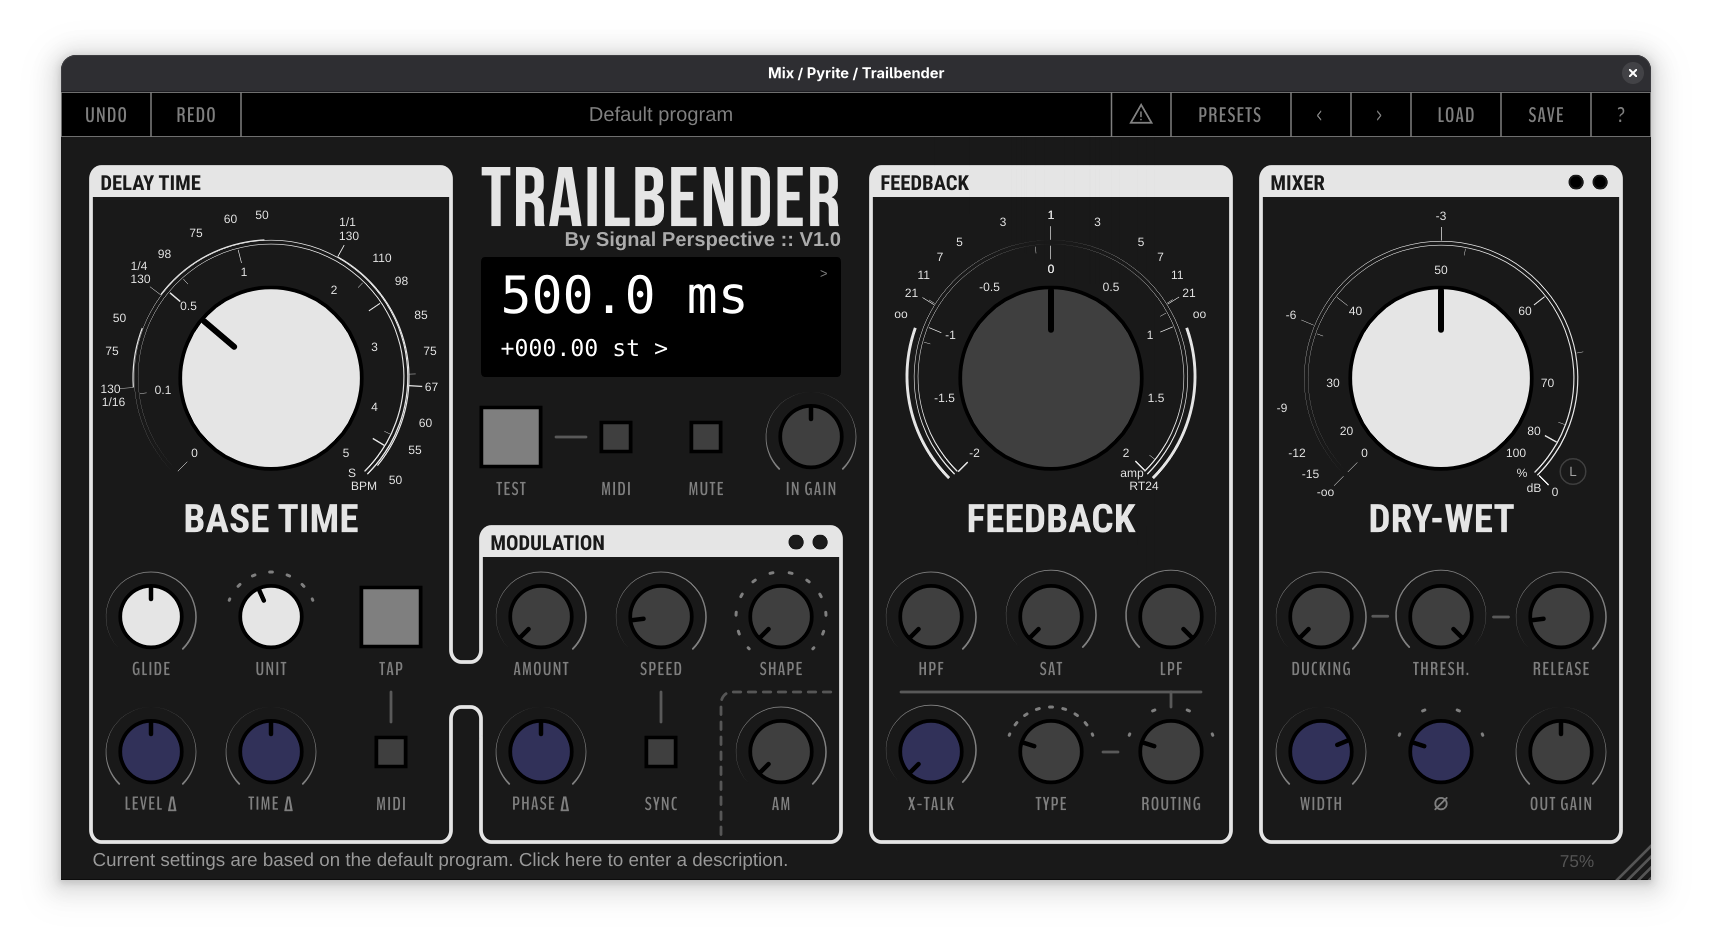Expand the semitone offset +000.00 st arrow

[x=660, y=349]
